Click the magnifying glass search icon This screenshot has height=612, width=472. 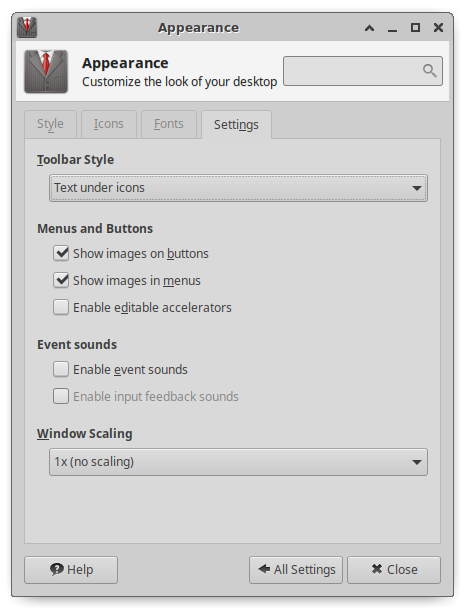[x=429, y=71]
